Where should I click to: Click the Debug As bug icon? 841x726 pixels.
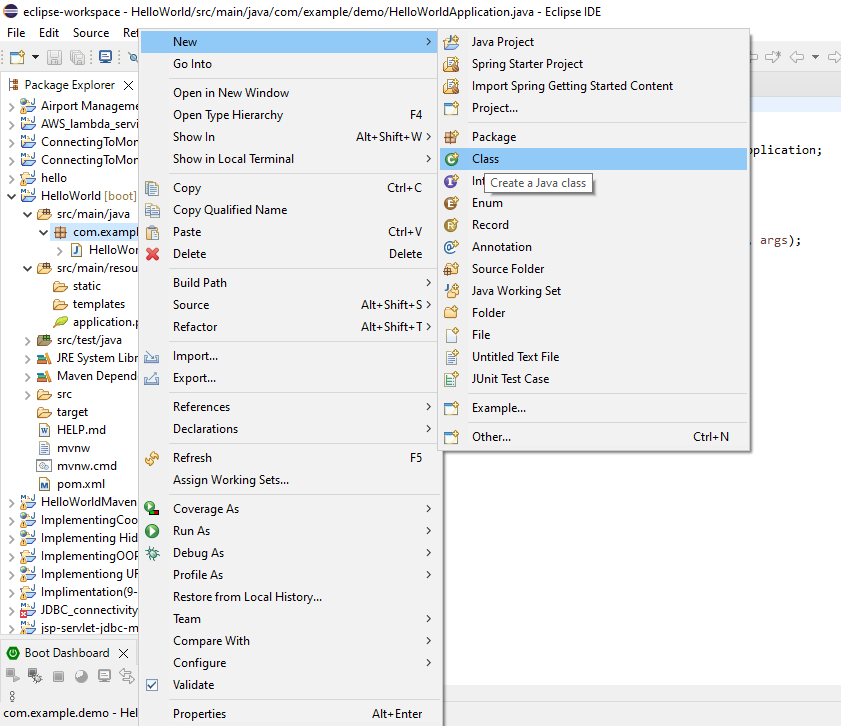[152, 553]
